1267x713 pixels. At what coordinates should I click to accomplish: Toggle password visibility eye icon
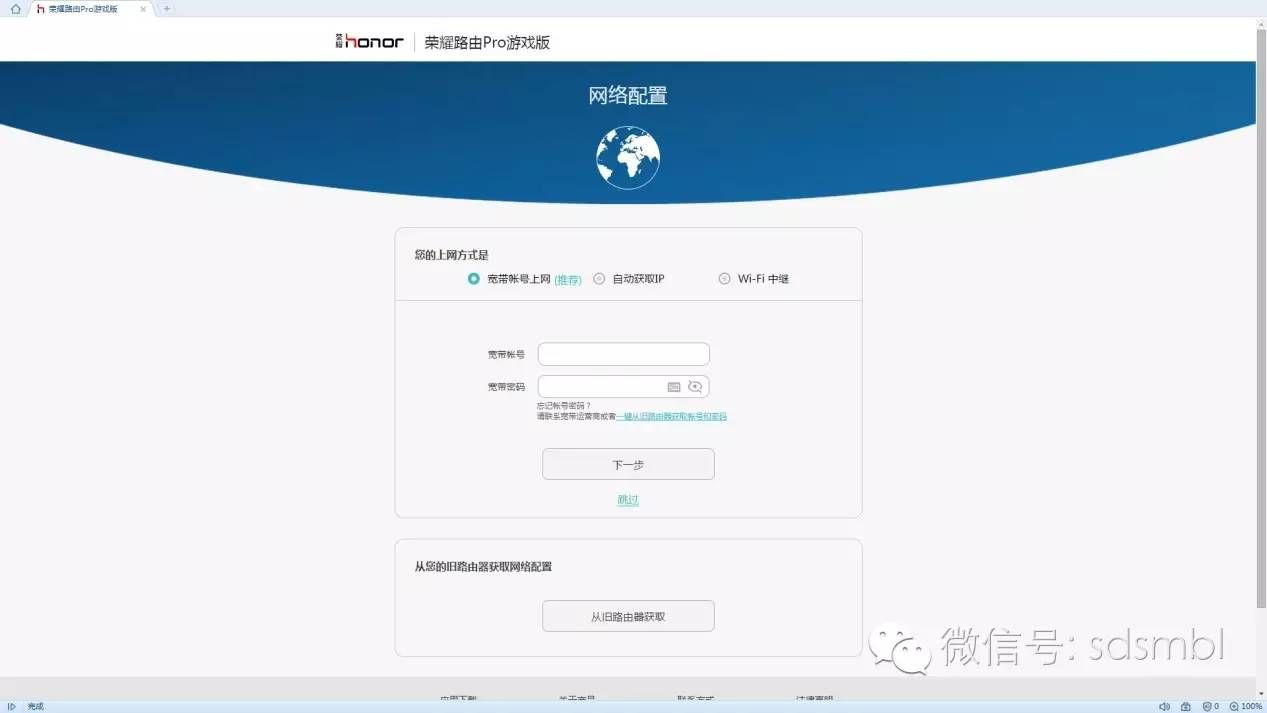[x=695, y=387]
